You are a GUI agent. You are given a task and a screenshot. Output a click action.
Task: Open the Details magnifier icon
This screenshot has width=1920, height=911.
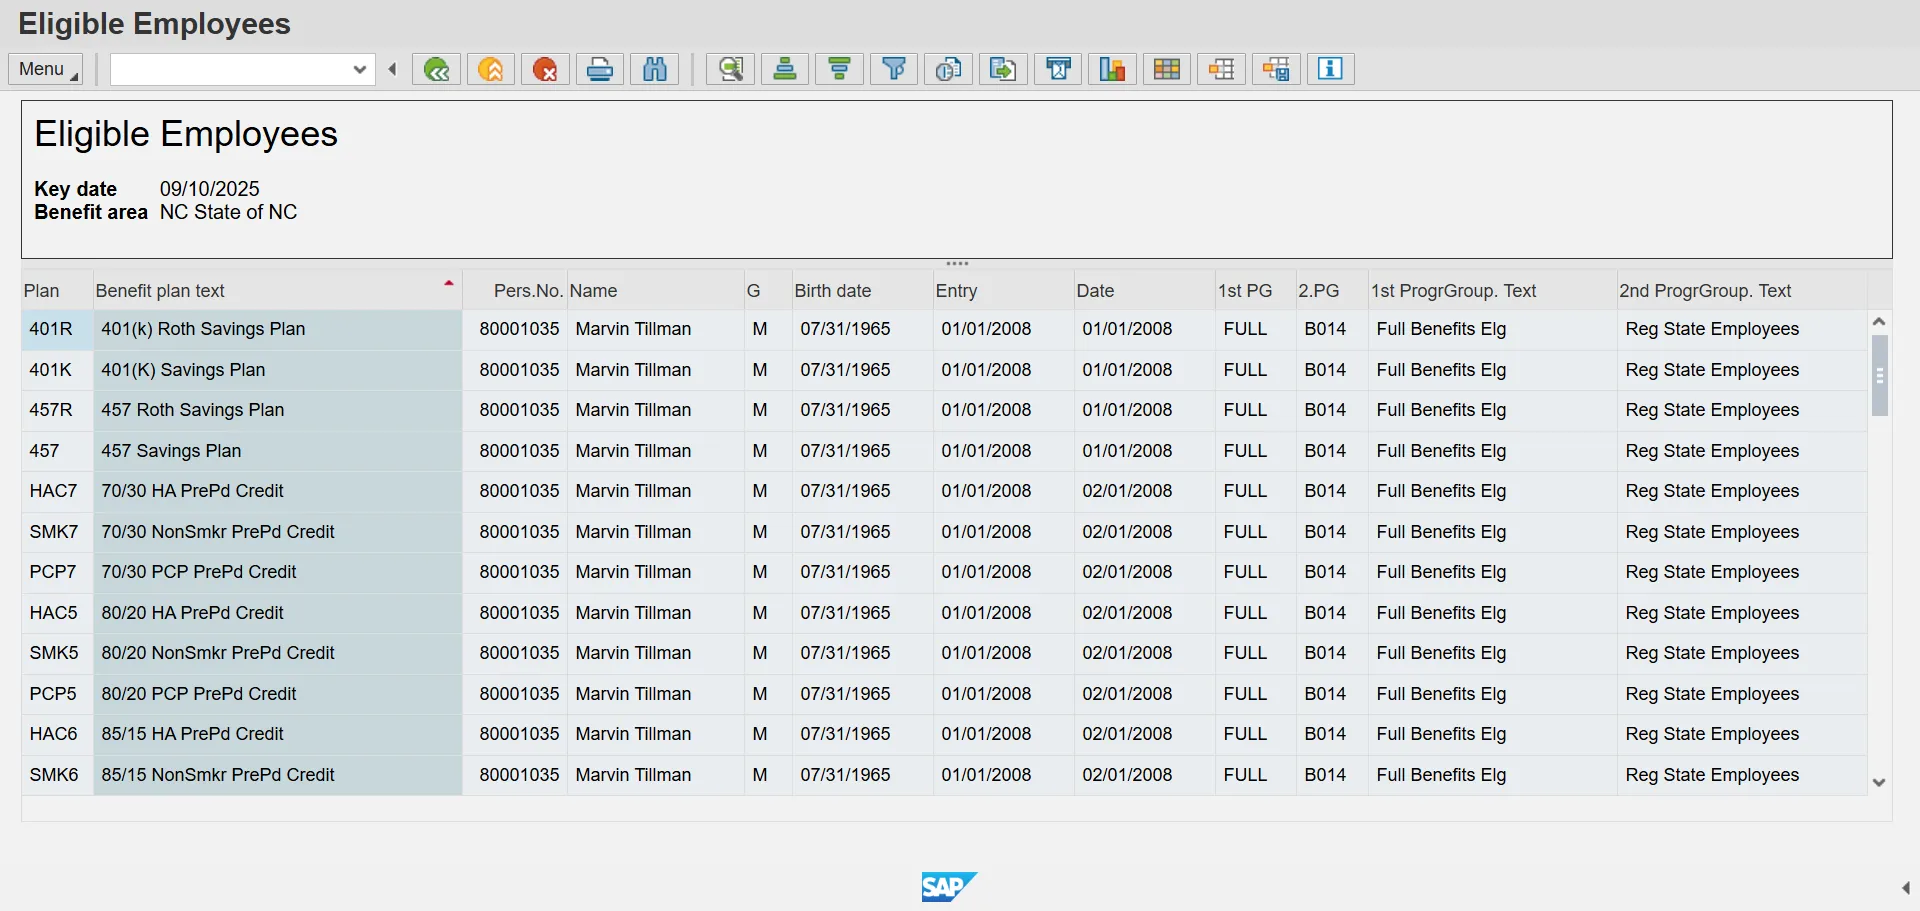coord(731,69)
